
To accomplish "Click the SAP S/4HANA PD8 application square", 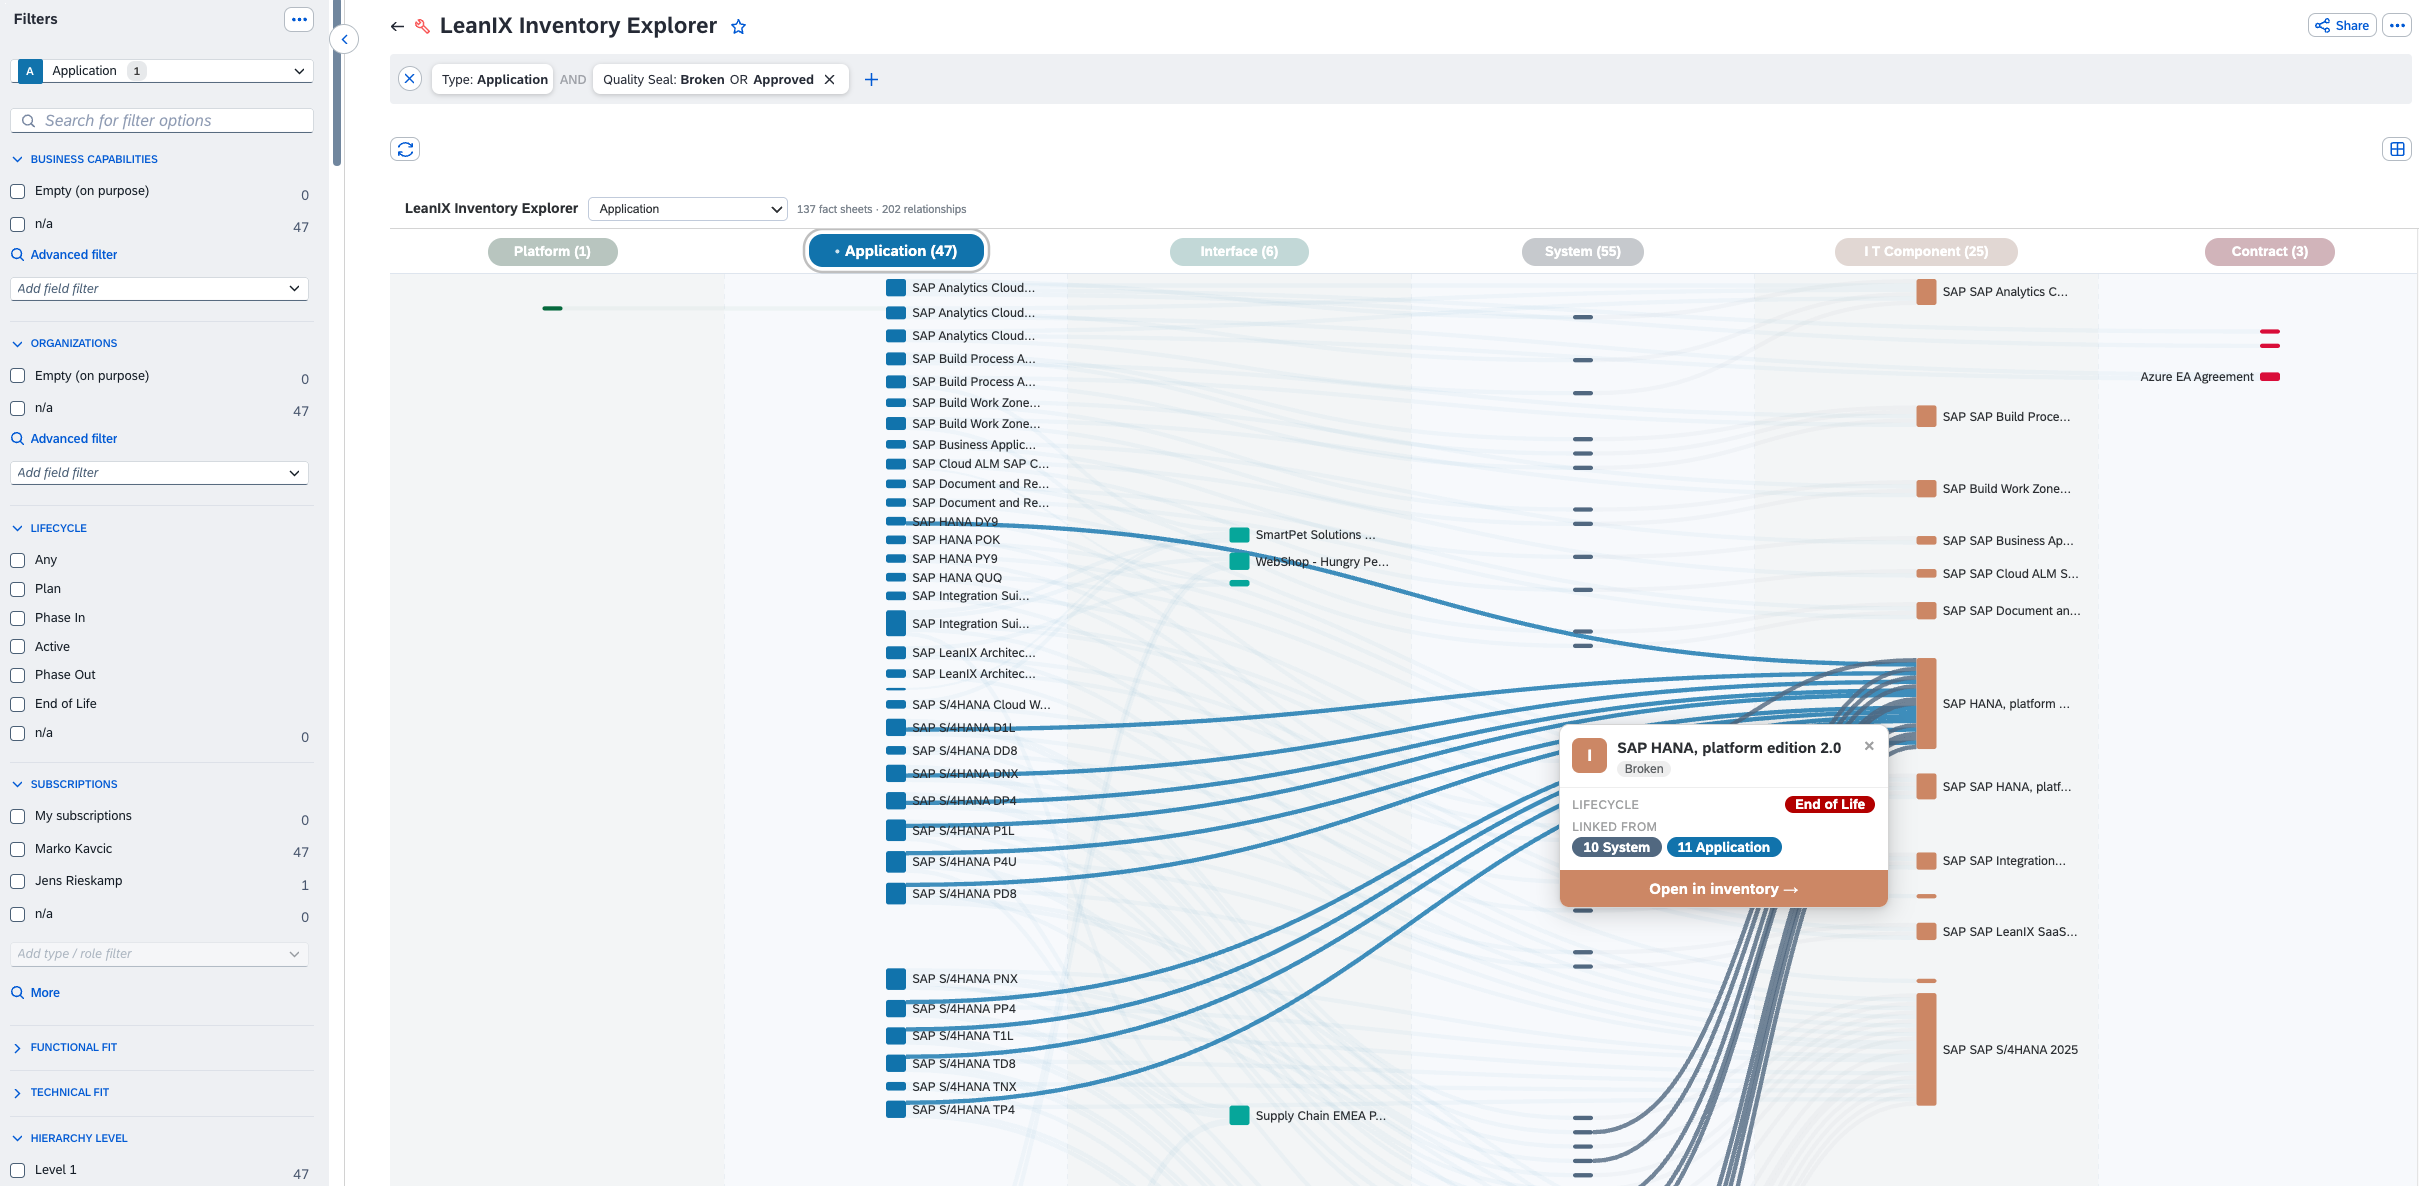I will tap(896, 894).
